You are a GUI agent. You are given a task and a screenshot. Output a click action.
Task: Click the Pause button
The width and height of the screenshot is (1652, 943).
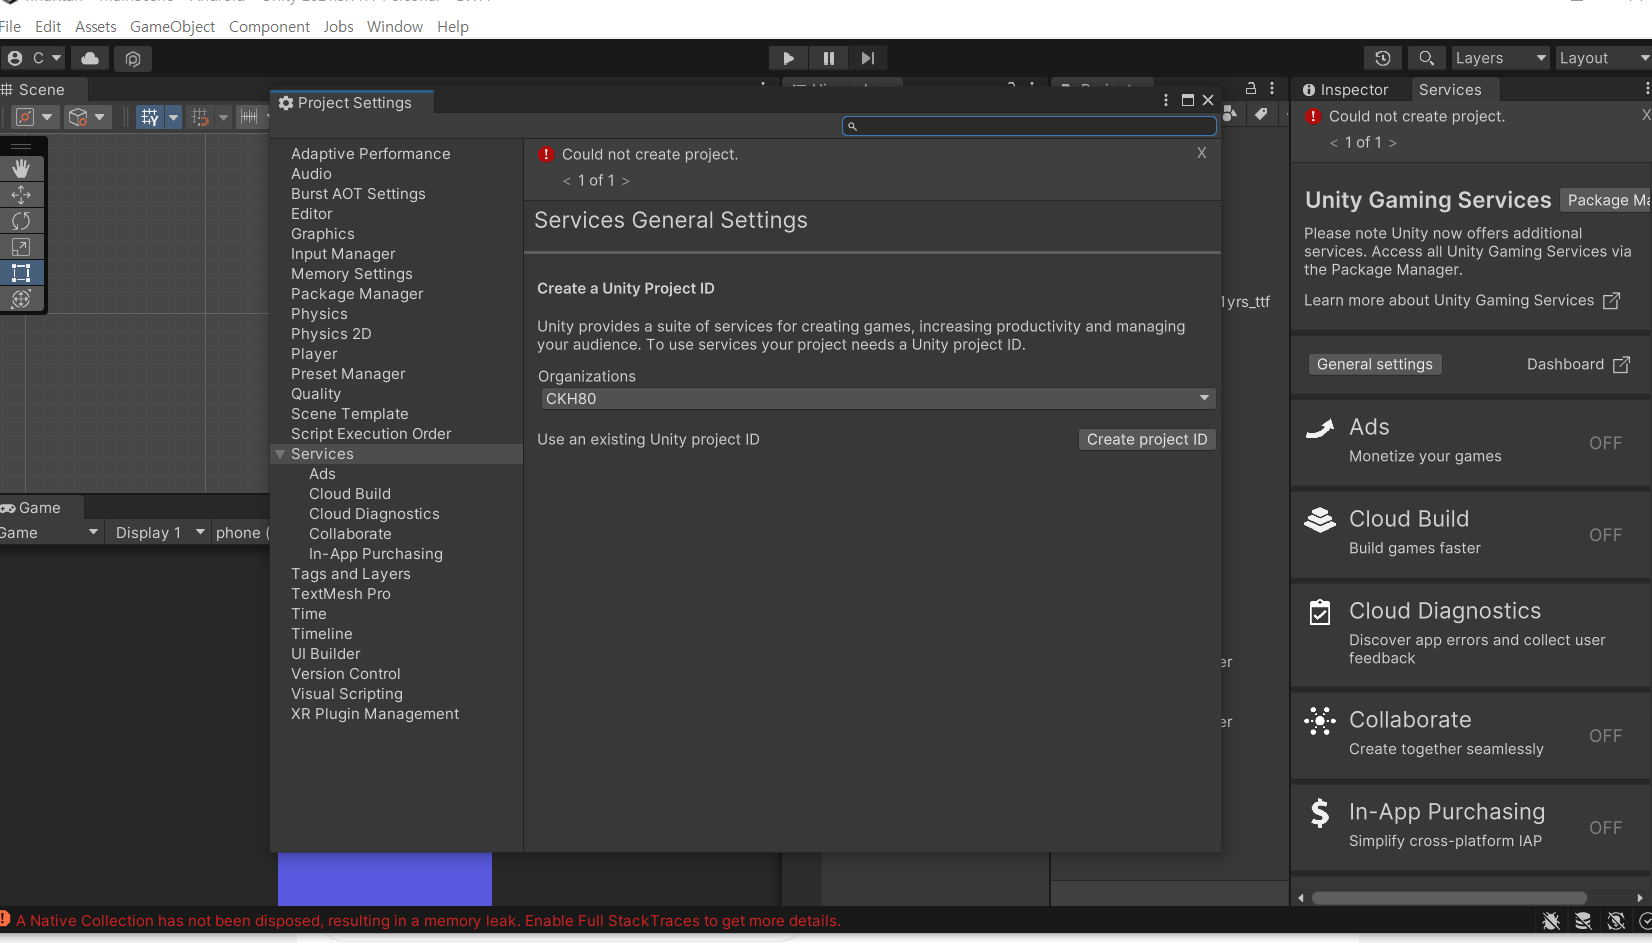point(828,58)
